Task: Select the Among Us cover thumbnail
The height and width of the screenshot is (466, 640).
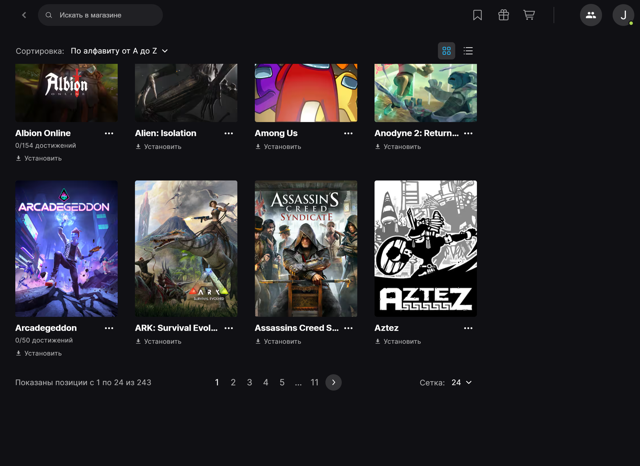Action: click(x=306, y=93)
